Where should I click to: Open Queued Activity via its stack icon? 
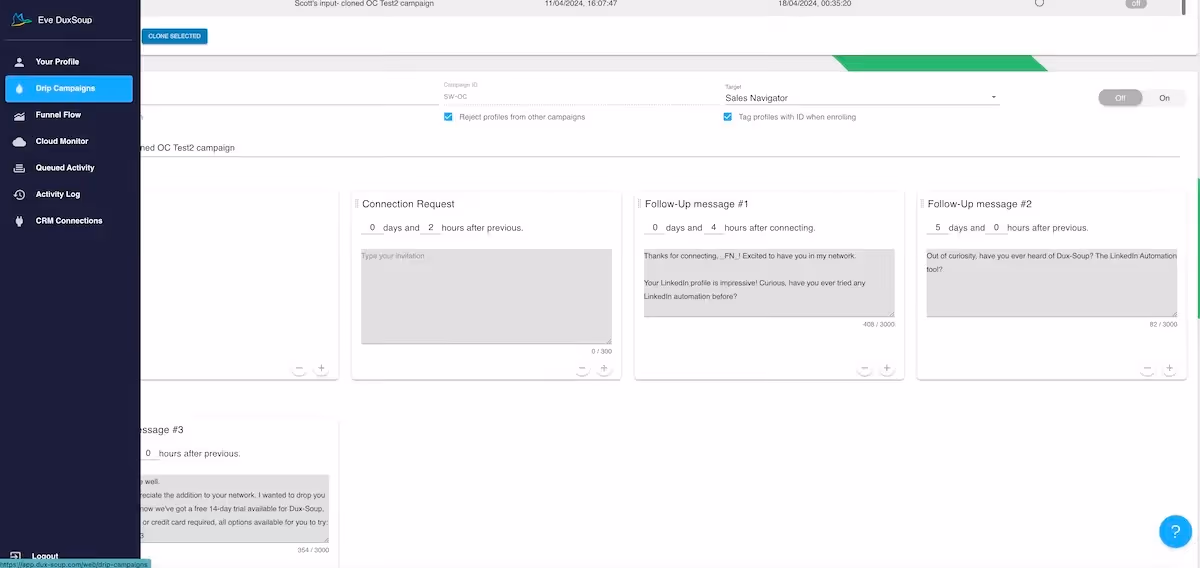coord(19,168)
